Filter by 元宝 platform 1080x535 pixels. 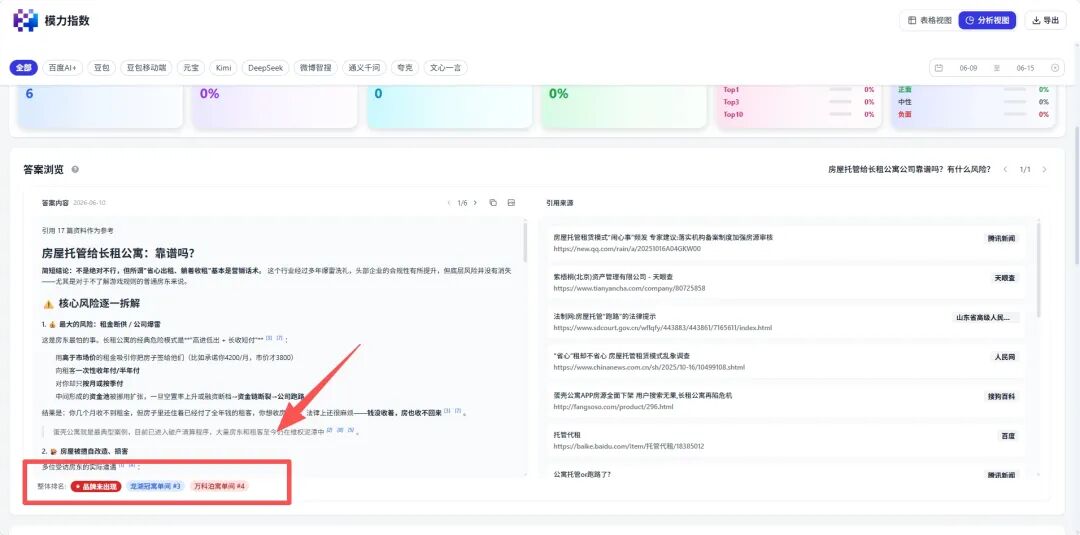coord(190,67)
